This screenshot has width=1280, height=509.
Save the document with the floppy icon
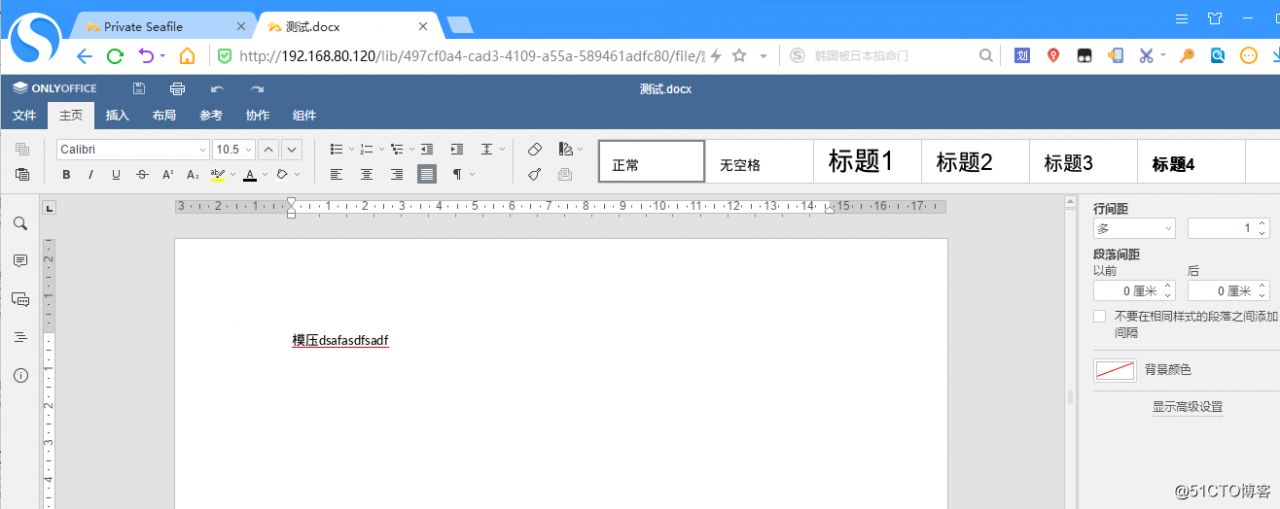click(139, 89)
